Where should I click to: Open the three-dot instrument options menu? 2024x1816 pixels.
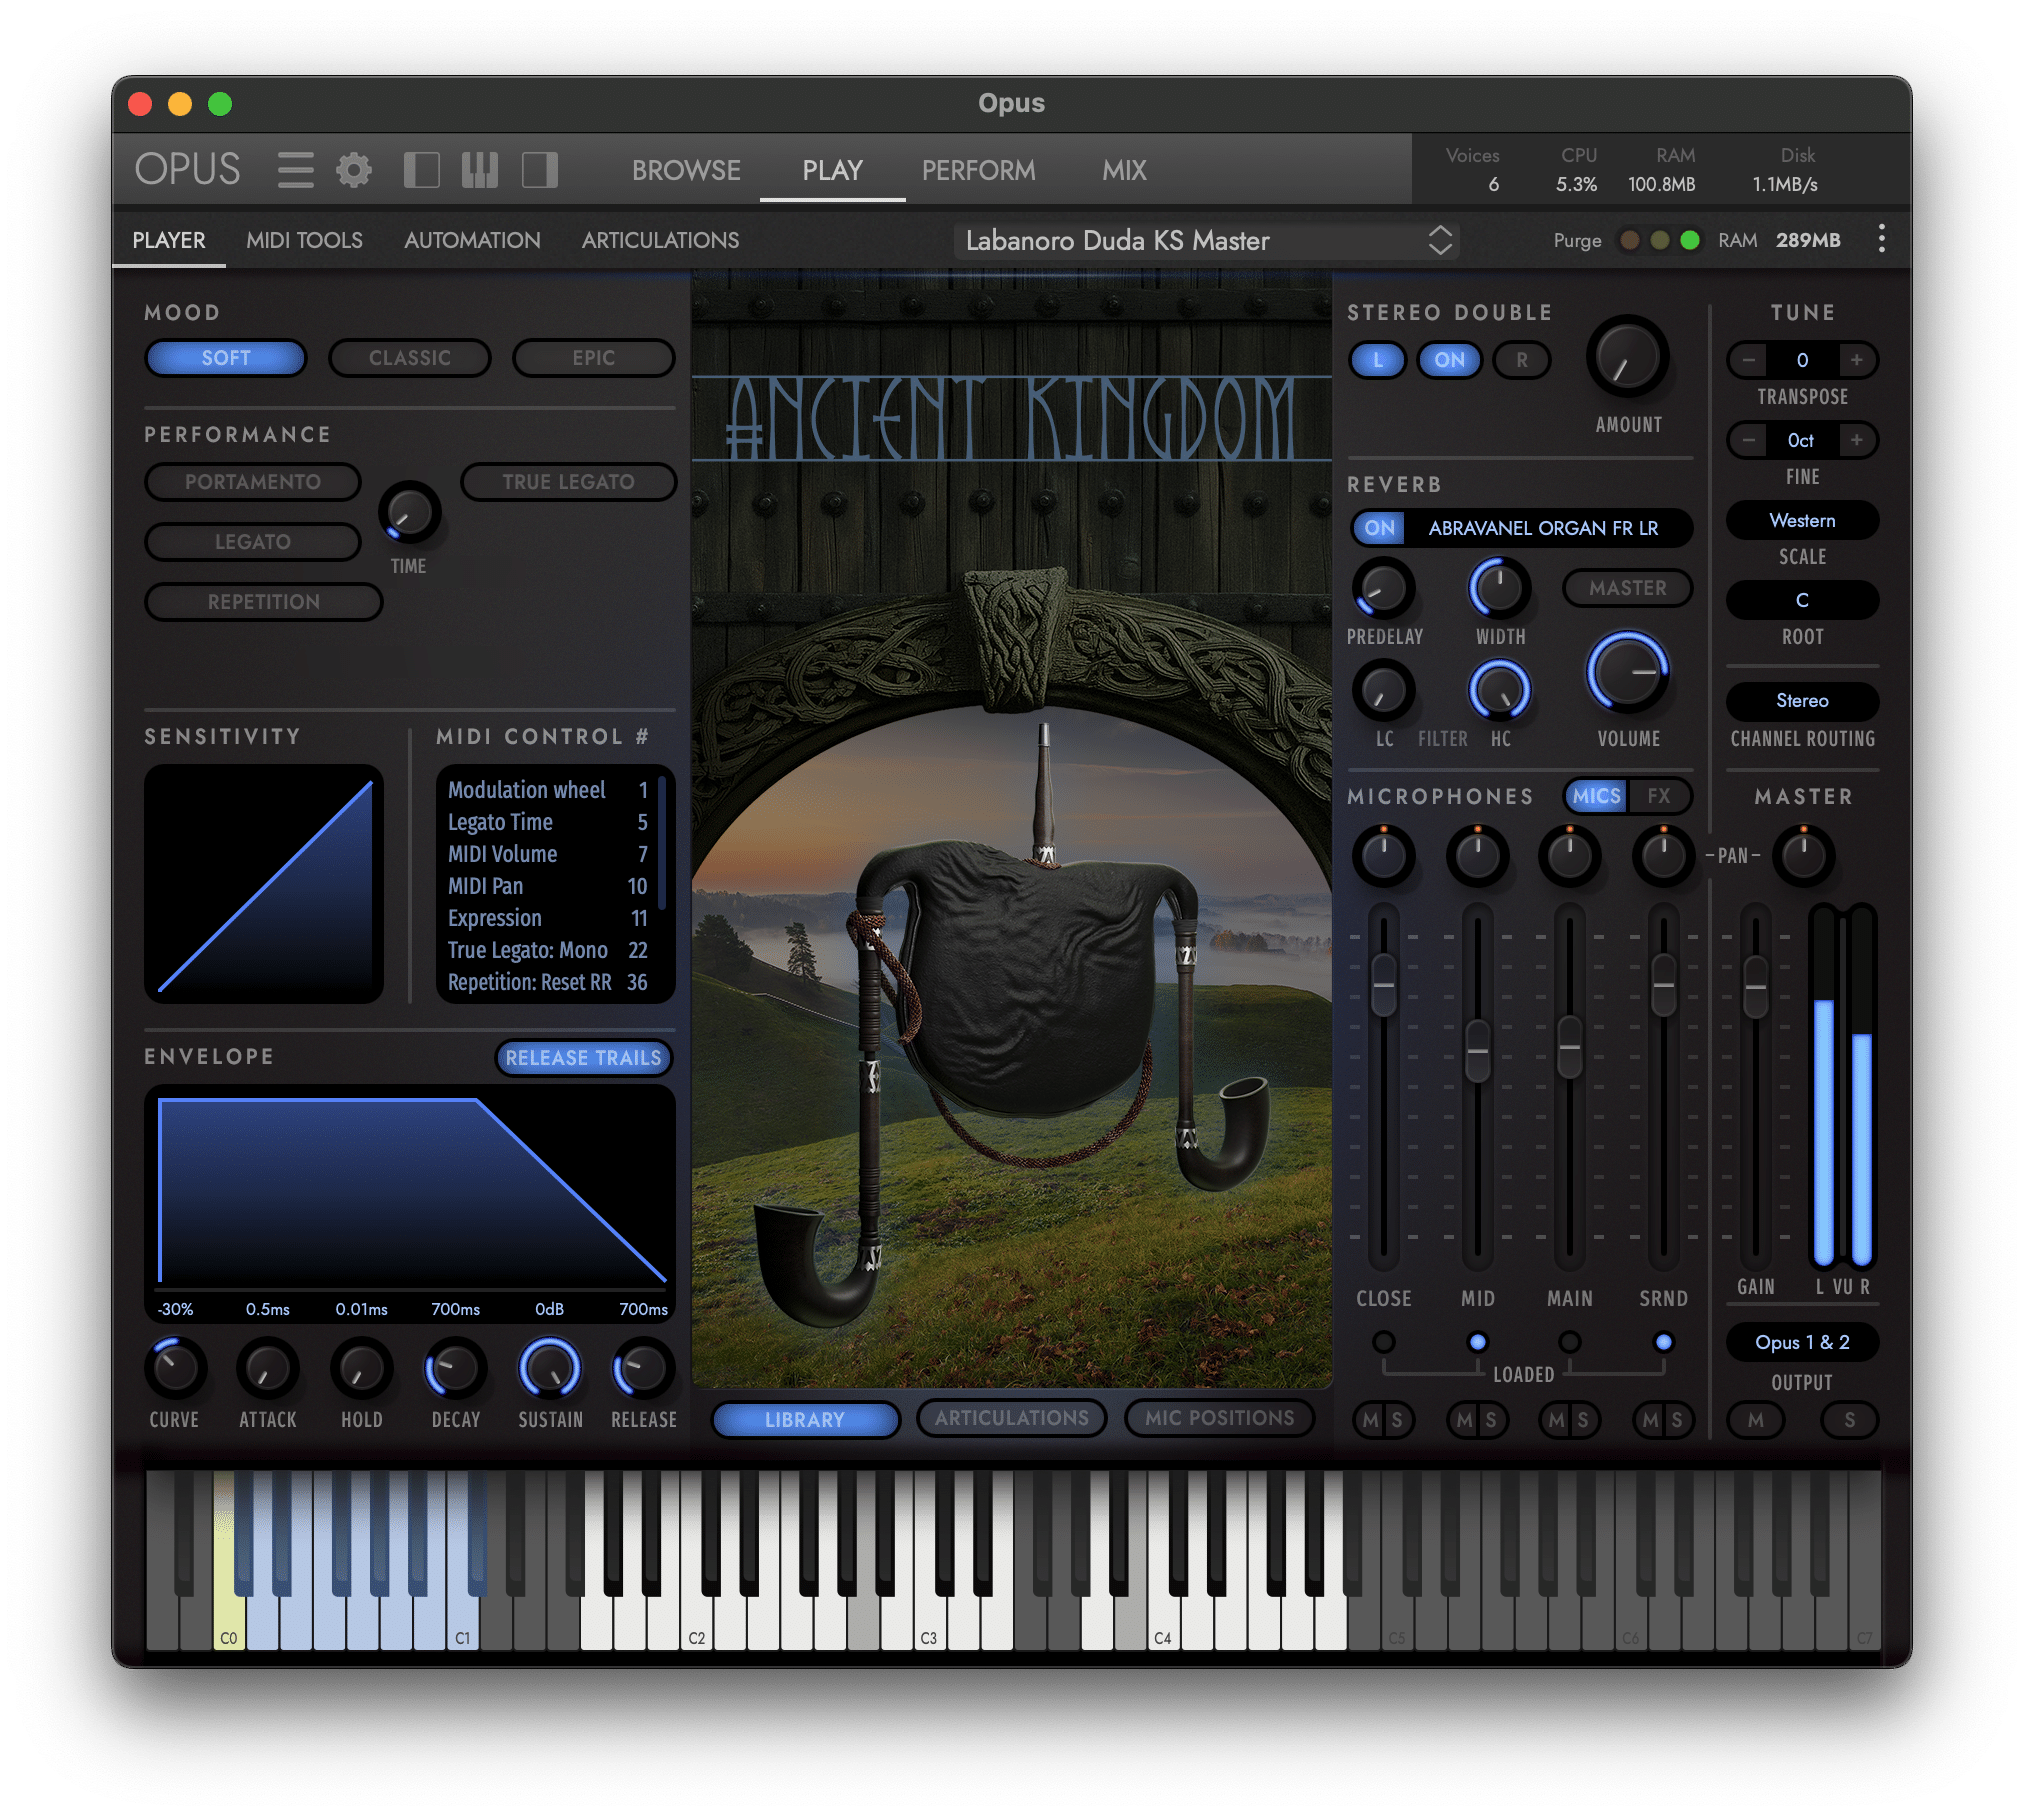tap(1881, 239)
